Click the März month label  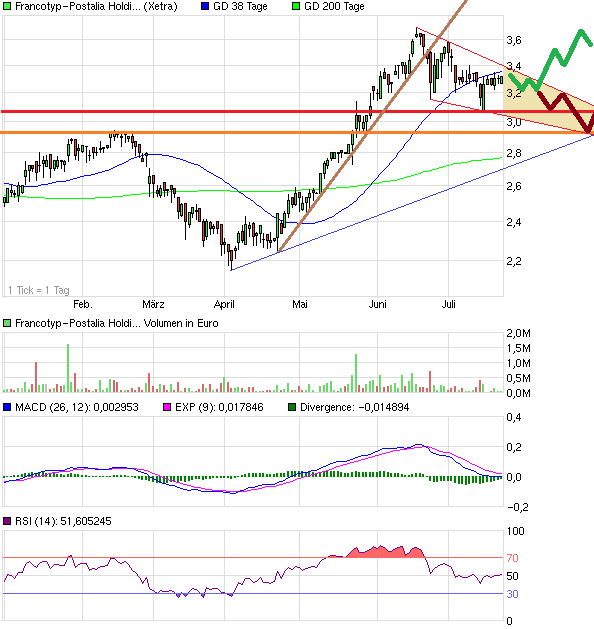(153, 304)
